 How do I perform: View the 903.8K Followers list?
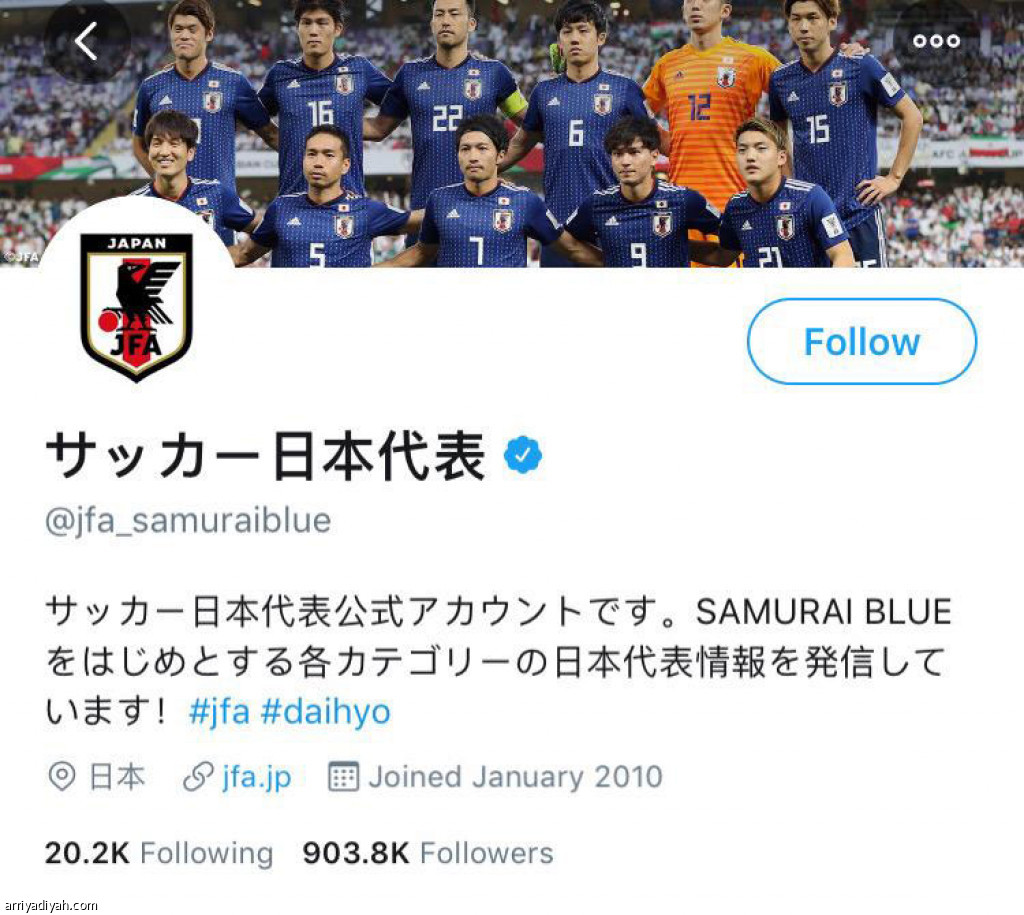[428, 853]
